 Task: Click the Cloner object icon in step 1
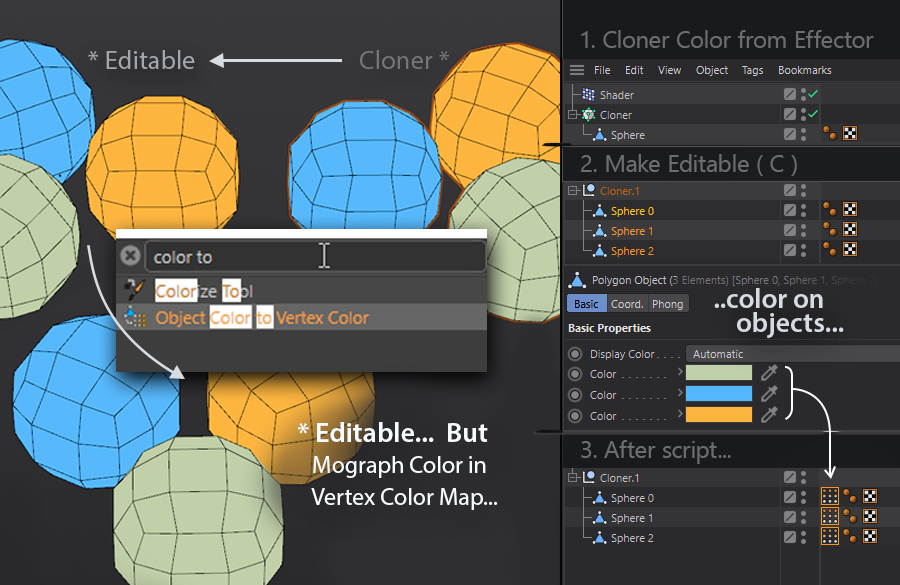click(588, 114)
